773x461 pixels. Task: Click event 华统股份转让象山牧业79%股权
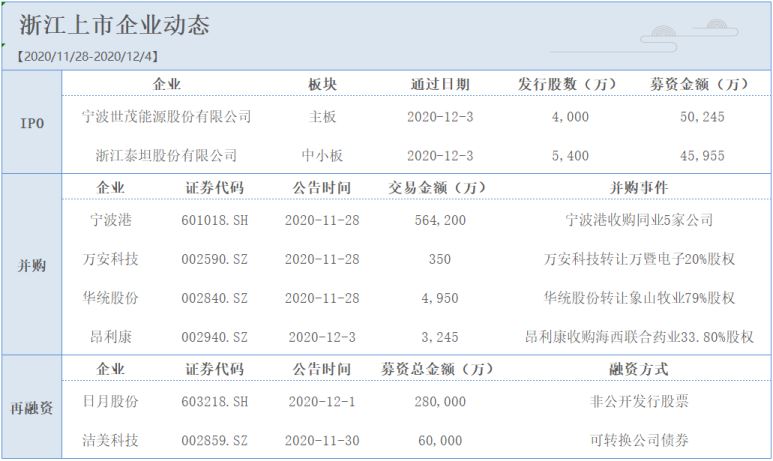pyautogui.click(x=639, y=298)
